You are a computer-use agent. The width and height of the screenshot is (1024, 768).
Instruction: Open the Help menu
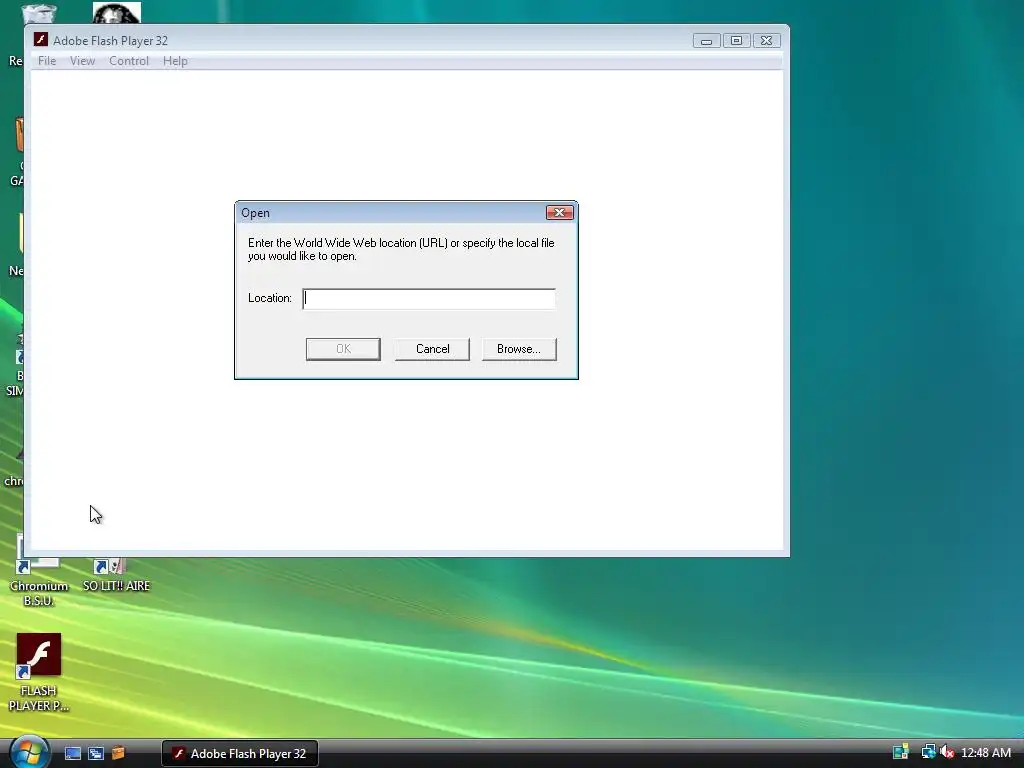pos(175,61)
